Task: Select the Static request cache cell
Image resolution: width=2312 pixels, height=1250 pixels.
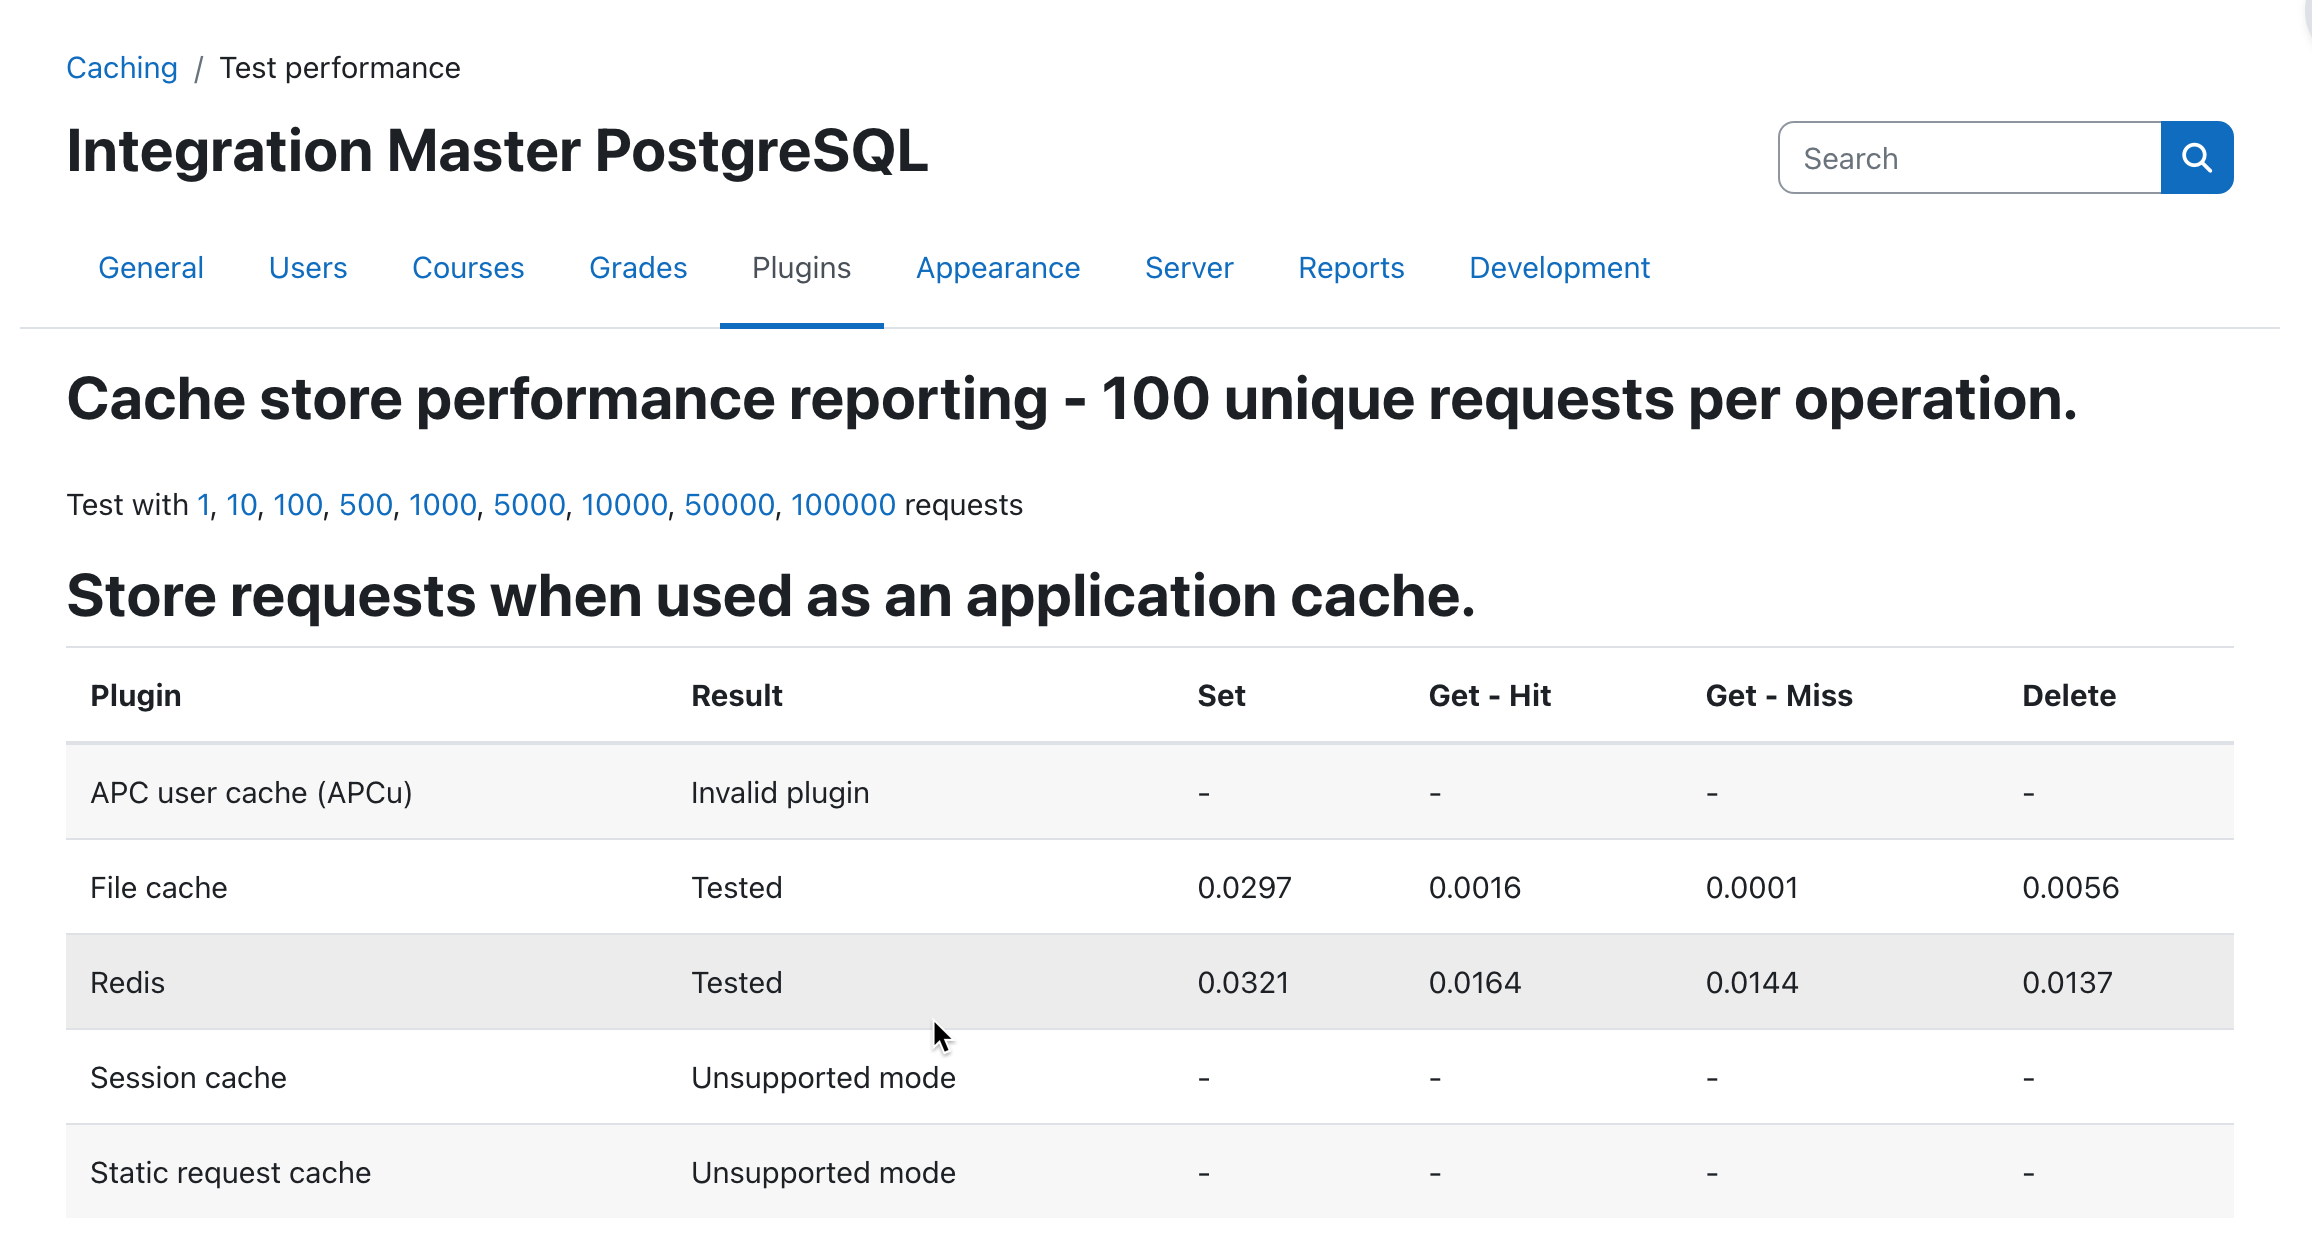Action: [x=230, y=1173]
